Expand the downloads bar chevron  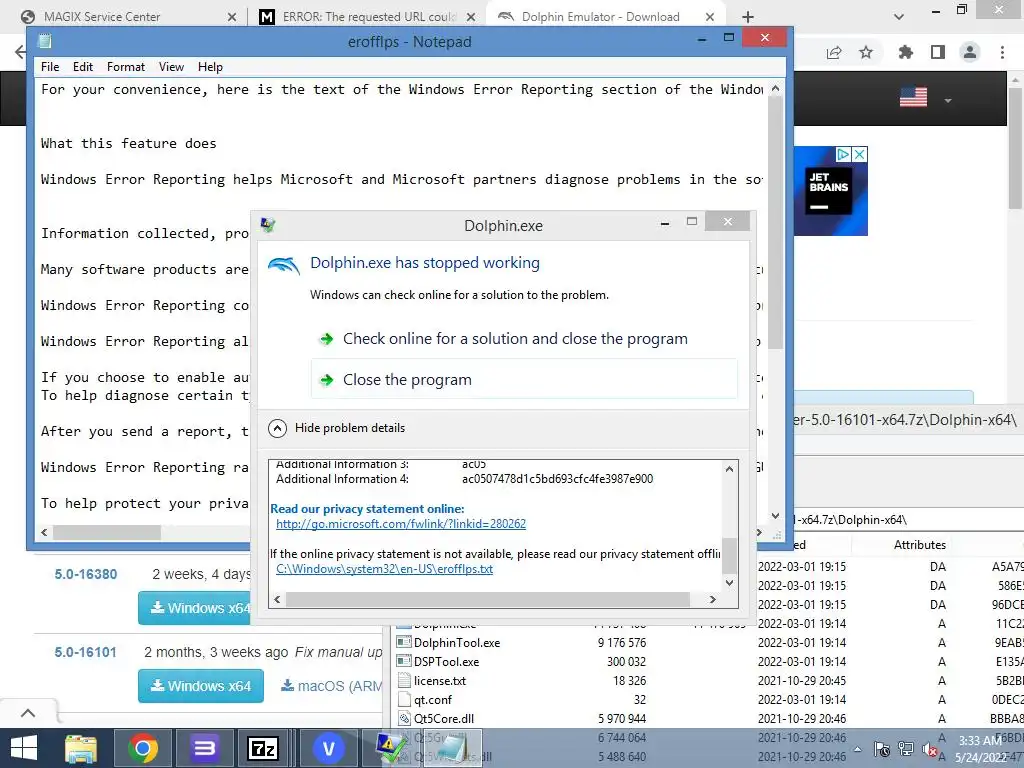pos(27,713)
